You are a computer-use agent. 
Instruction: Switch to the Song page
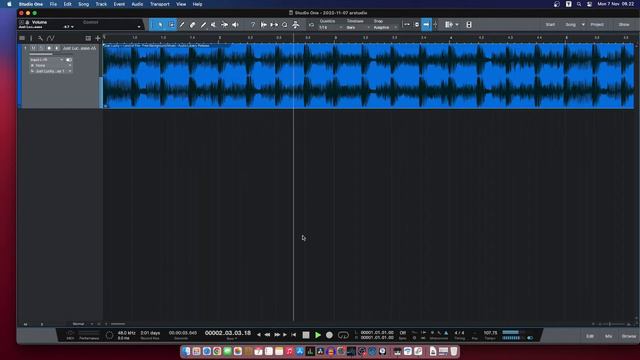(570, 24)
